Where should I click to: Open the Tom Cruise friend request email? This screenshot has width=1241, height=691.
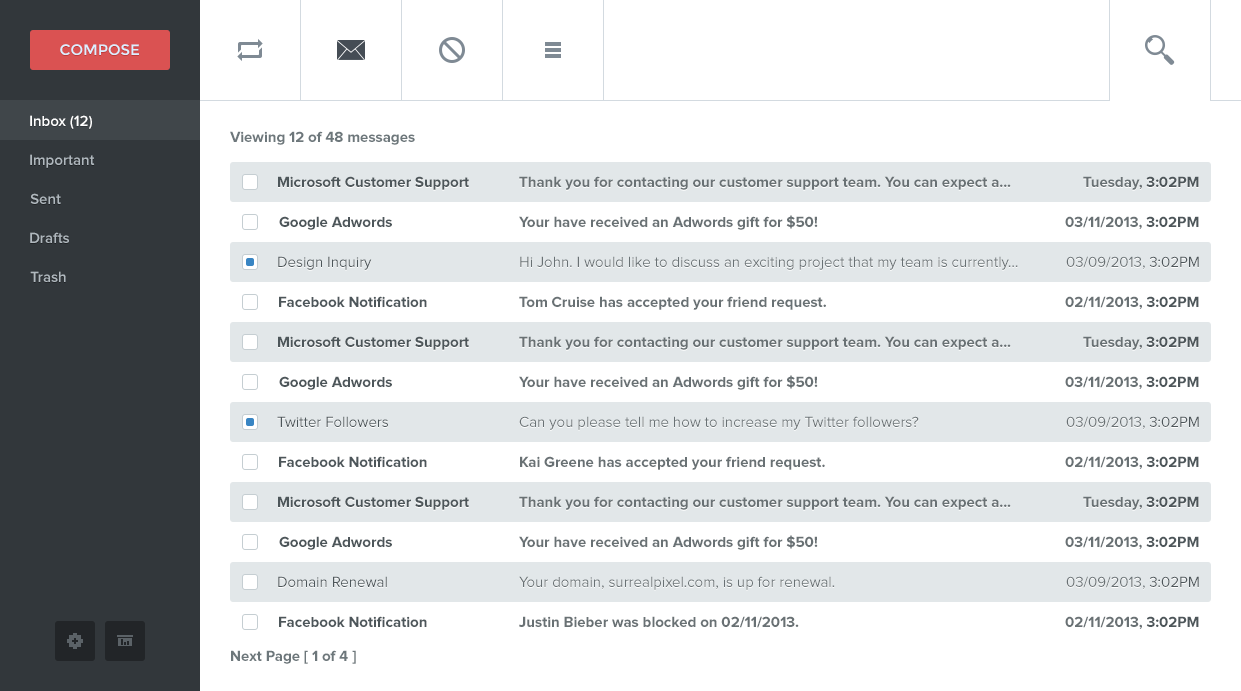672,302
